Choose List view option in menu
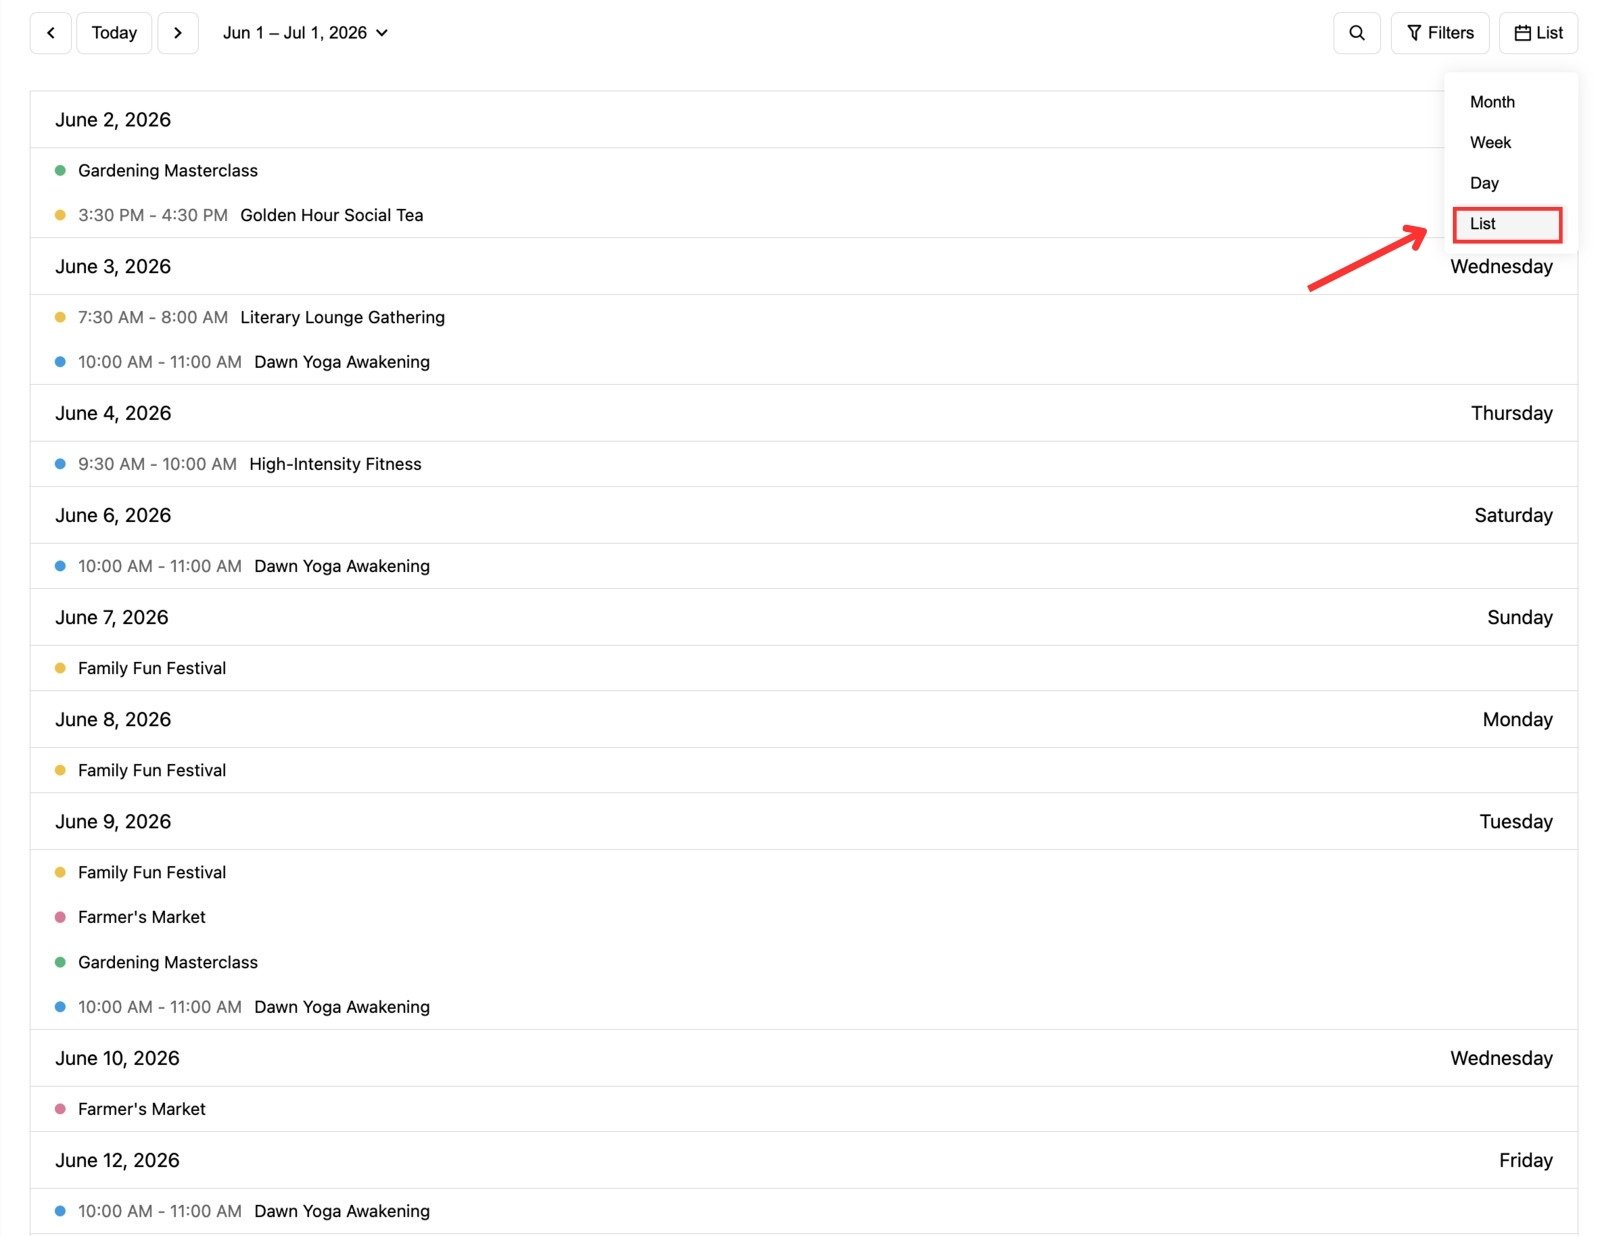The image size is (1600, 1236). click(1508, 224)
